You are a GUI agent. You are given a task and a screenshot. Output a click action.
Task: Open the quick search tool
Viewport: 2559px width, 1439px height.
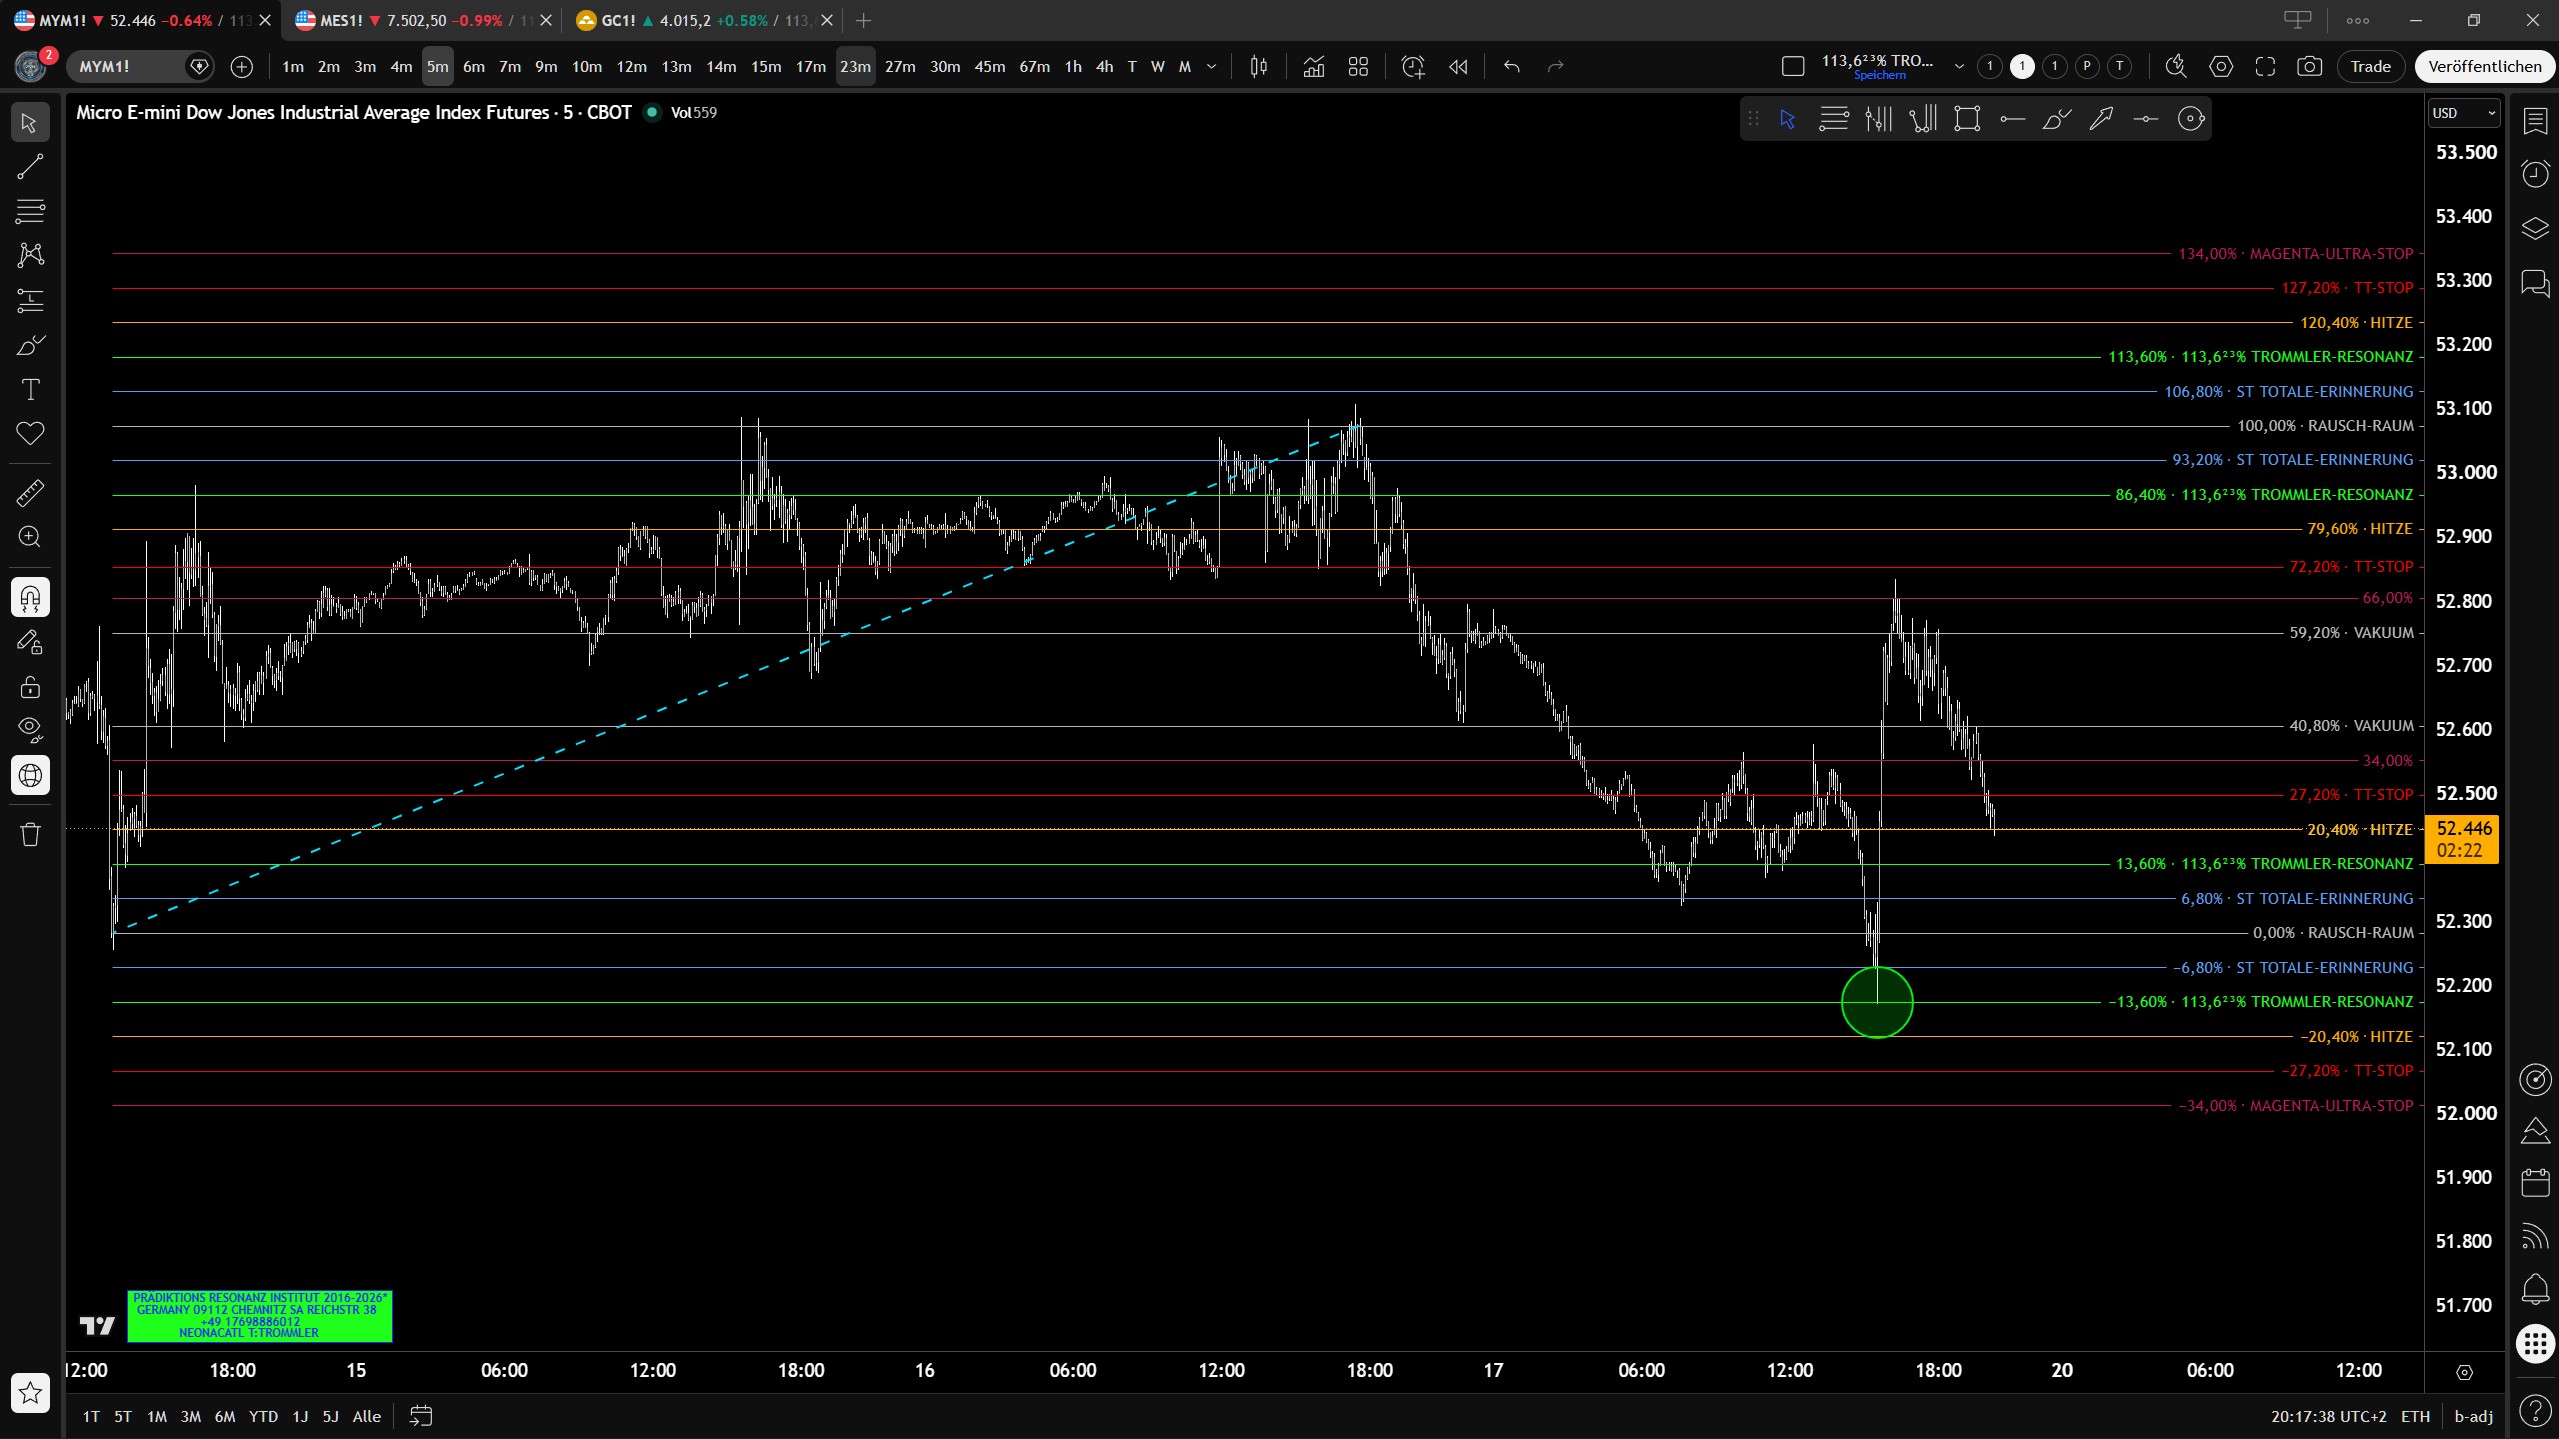point(2176,67)
